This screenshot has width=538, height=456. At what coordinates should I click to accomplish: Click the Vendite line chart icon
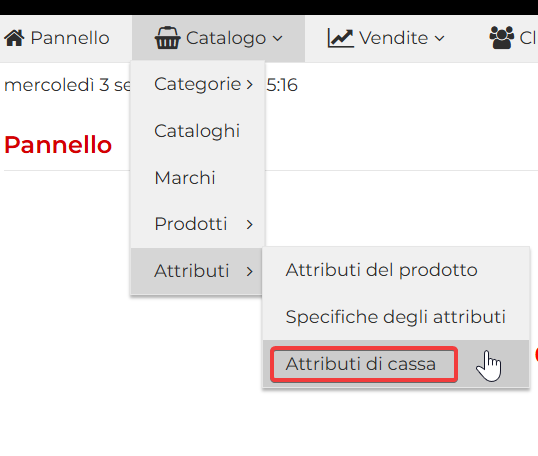340,38
